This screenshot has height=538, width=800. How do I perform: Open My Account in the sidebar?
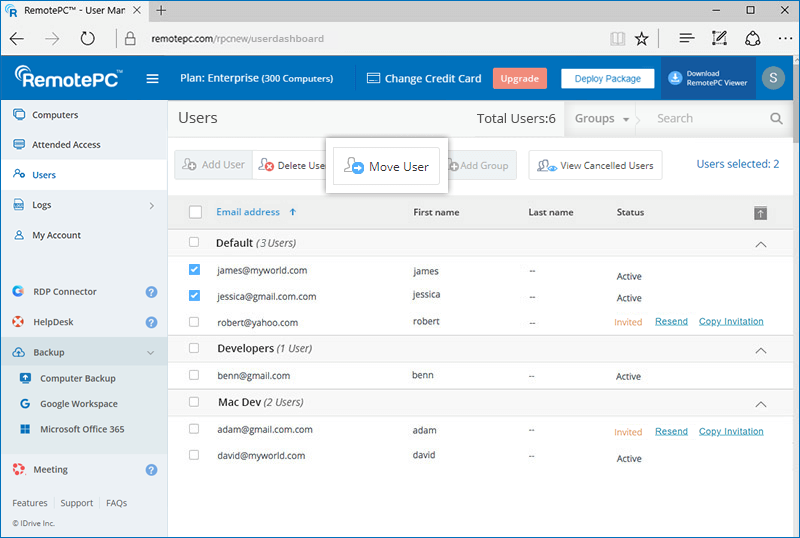[x=56, y=235]
